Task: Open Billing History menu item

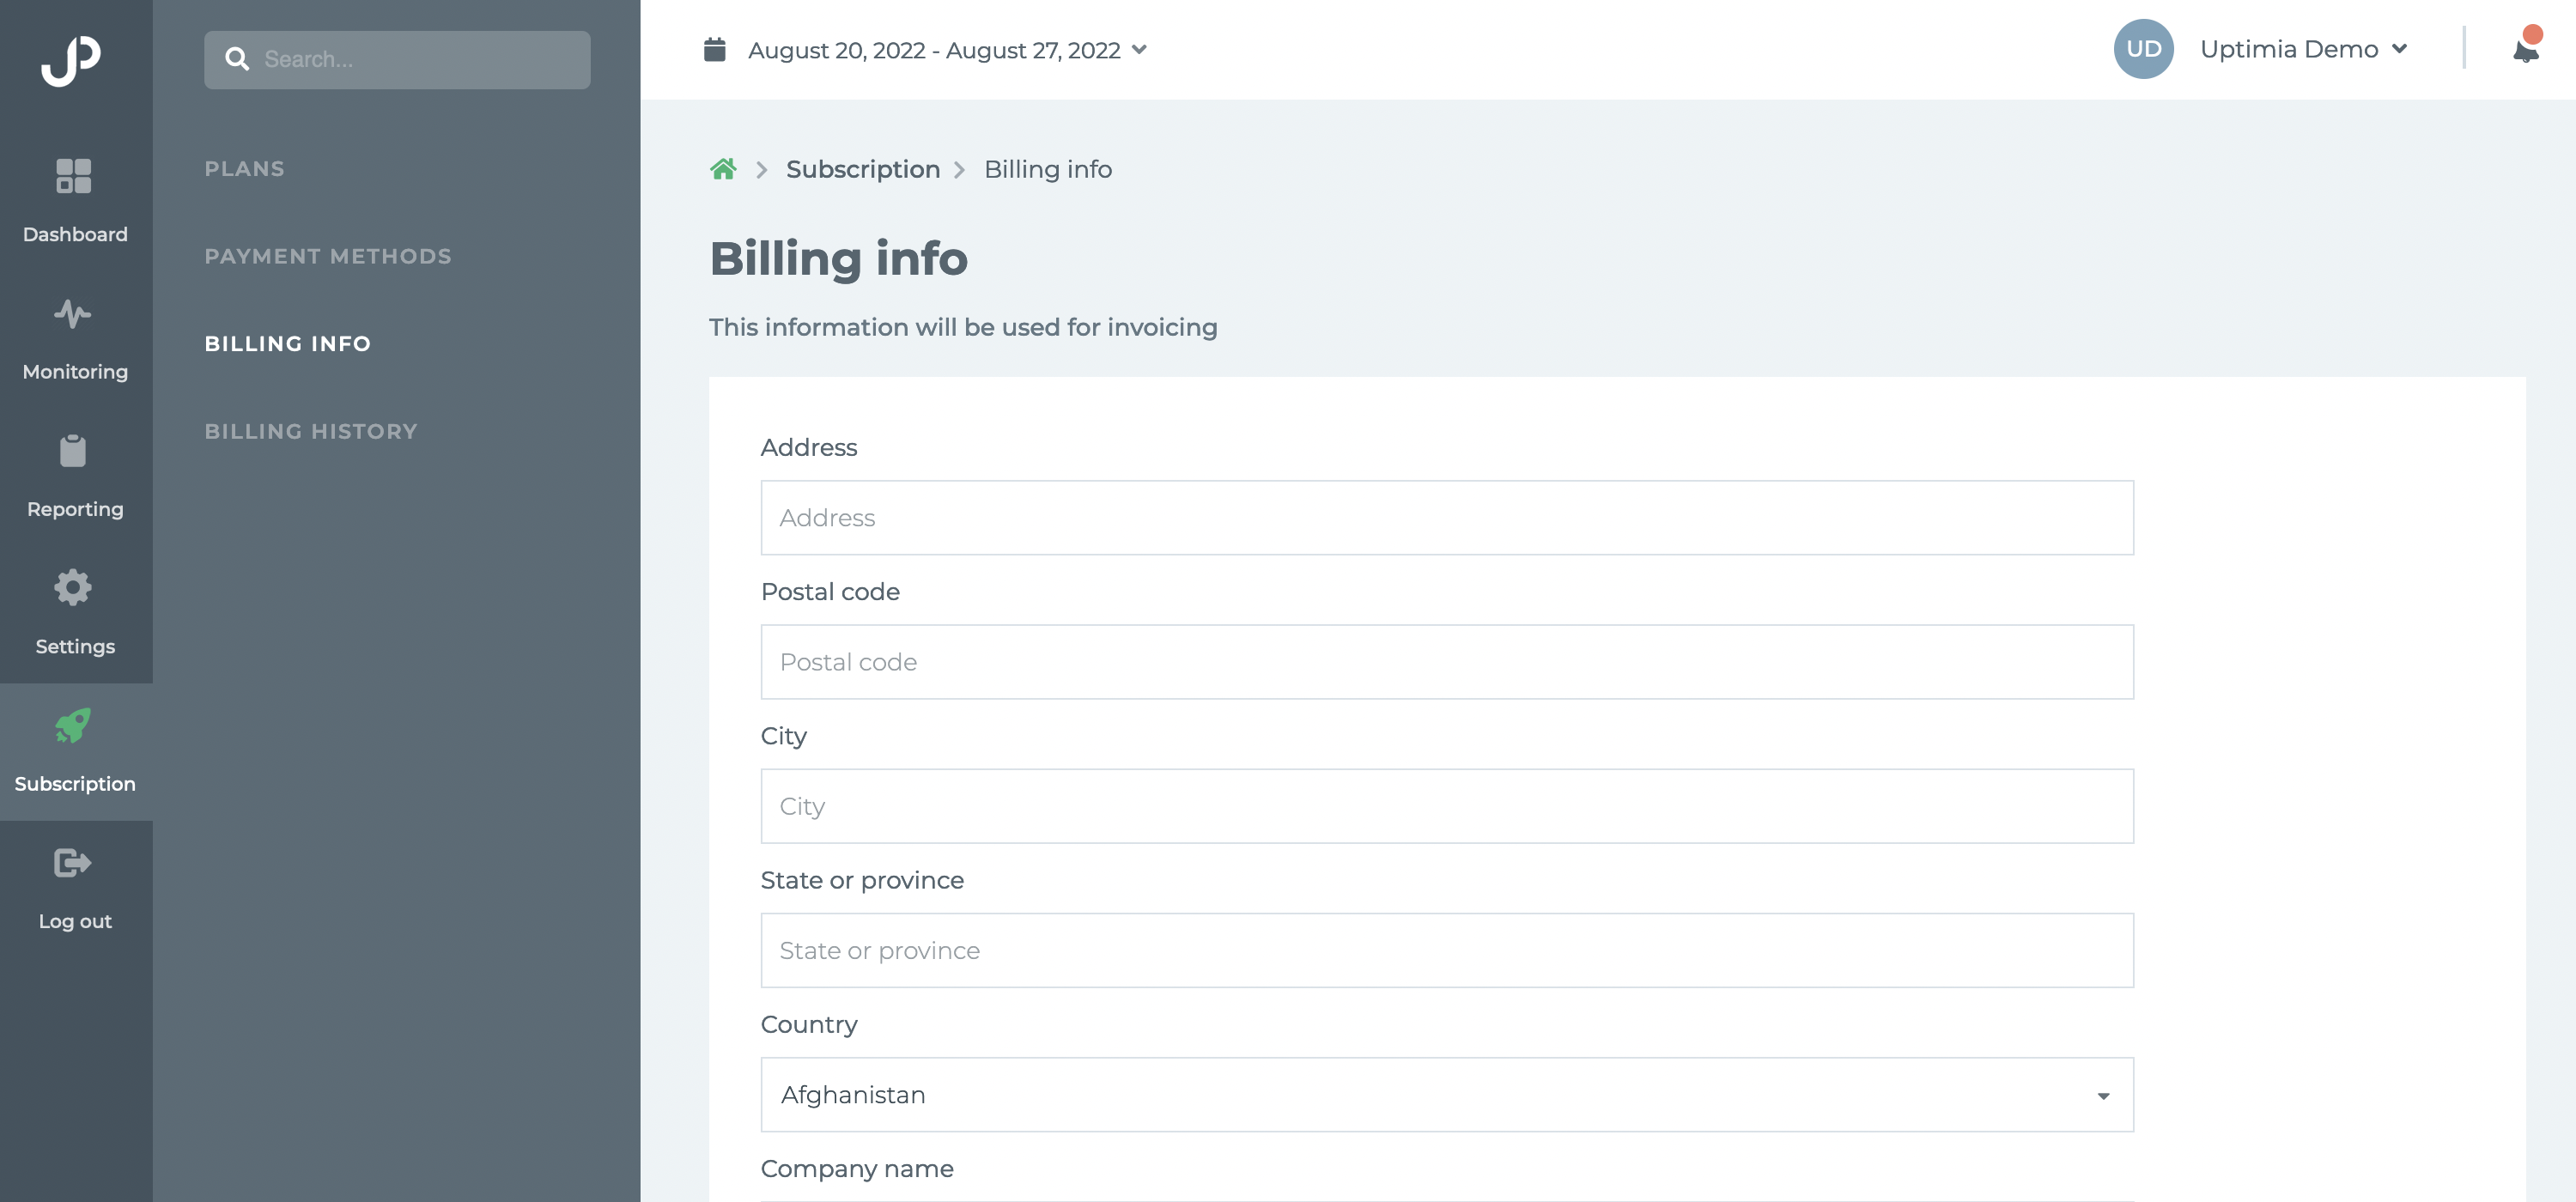Action: [x=311, y=431]
